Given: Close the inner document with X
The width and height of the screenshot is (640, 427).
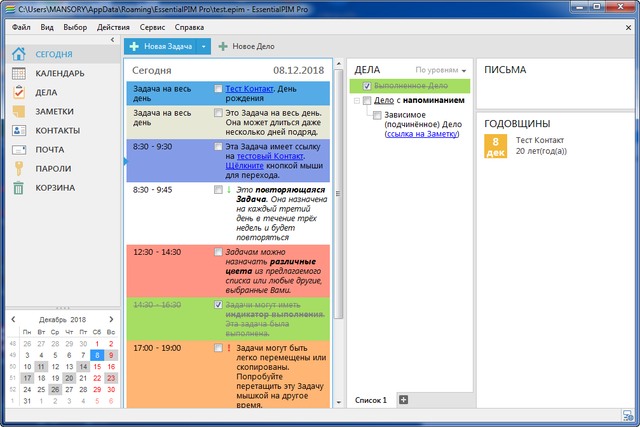Looking at the screenshot, I should pos(629,28).
